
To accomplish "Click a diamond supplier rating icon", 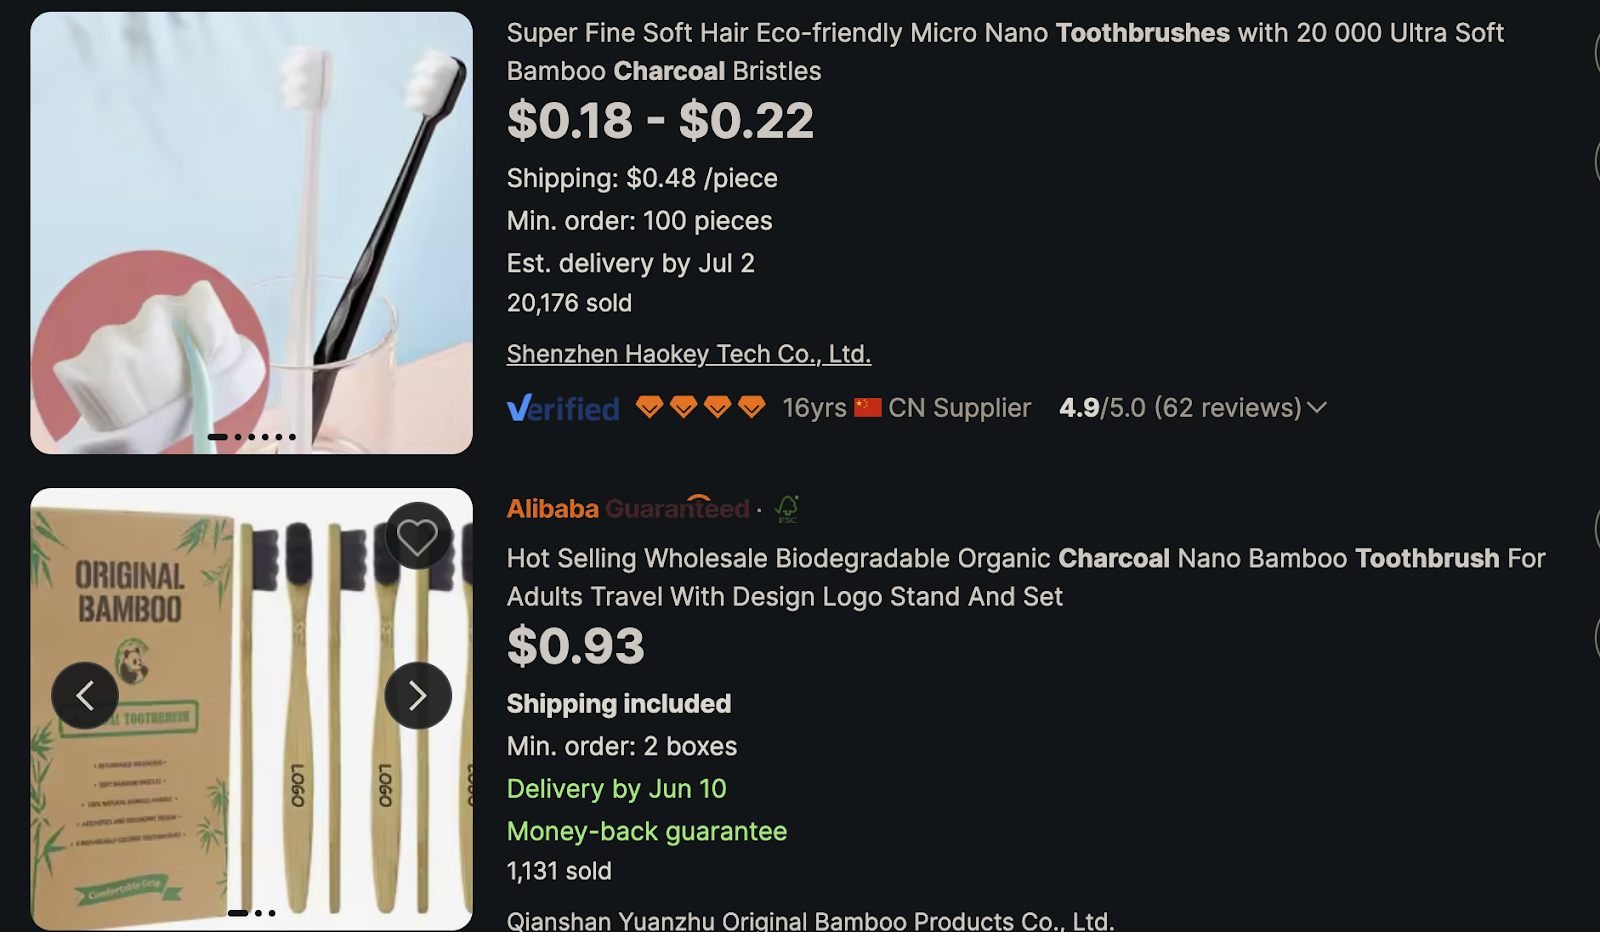I will [x=649, y=407].
